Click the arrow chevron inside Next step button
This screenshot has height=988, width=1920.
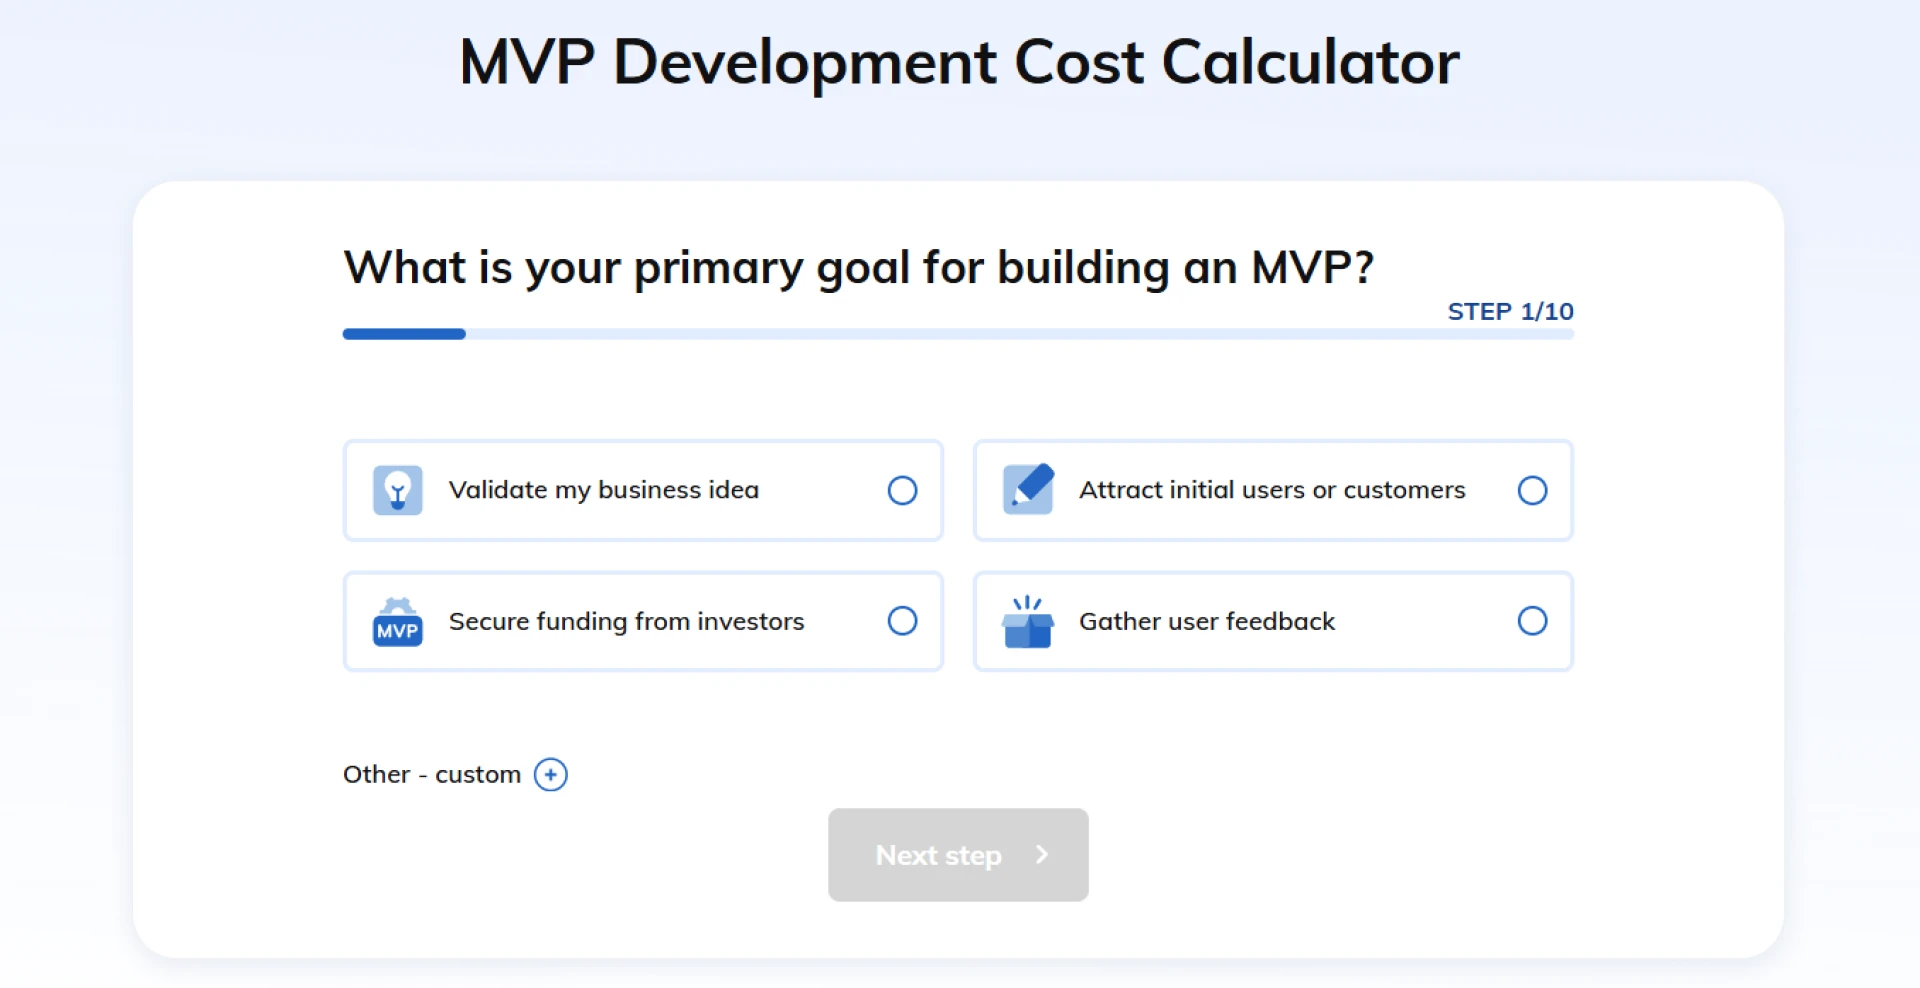(1042, 855)
